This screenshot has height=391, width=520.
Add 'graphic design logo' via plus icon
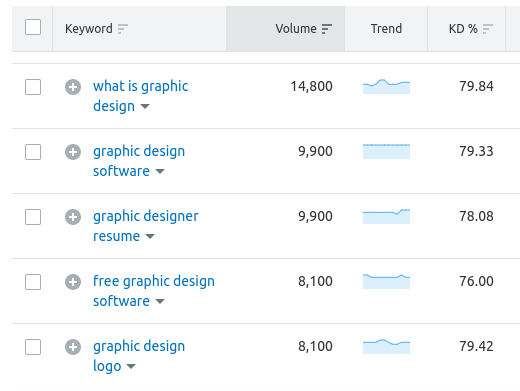(73, 347)
